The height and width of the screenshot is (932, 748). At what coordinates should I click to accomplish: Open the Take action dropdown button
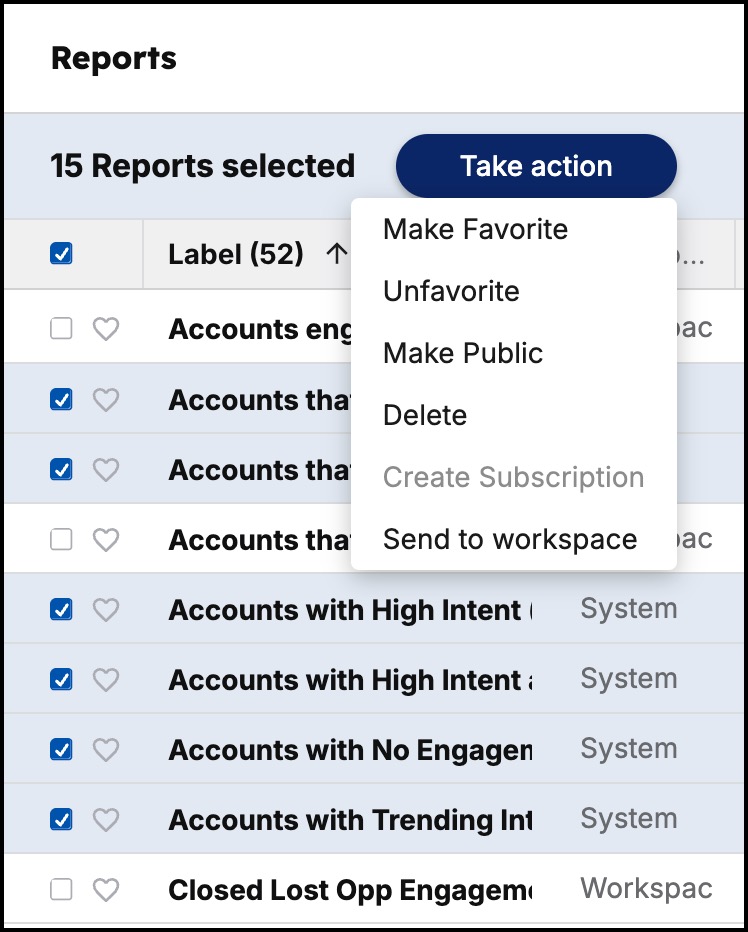pyautogui.click(x=536, y=166)
